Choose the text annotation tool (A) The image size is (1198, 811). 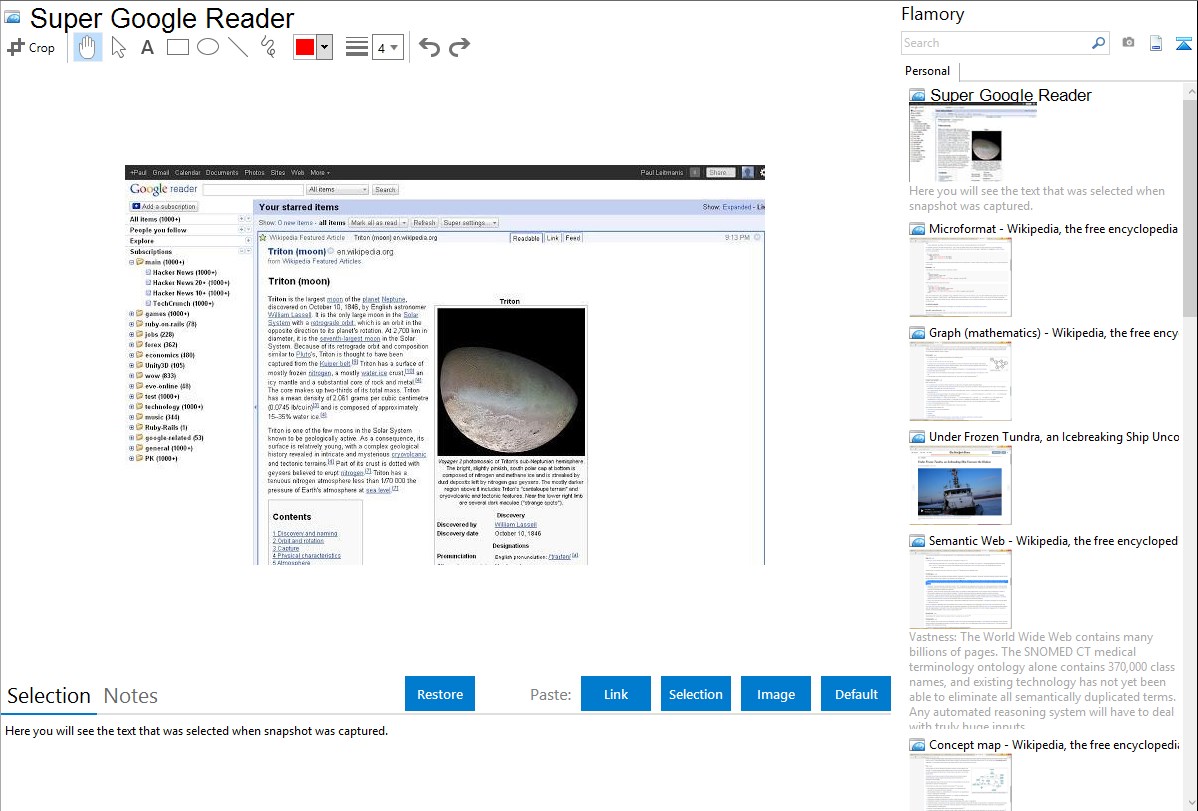tap(147, 47)
